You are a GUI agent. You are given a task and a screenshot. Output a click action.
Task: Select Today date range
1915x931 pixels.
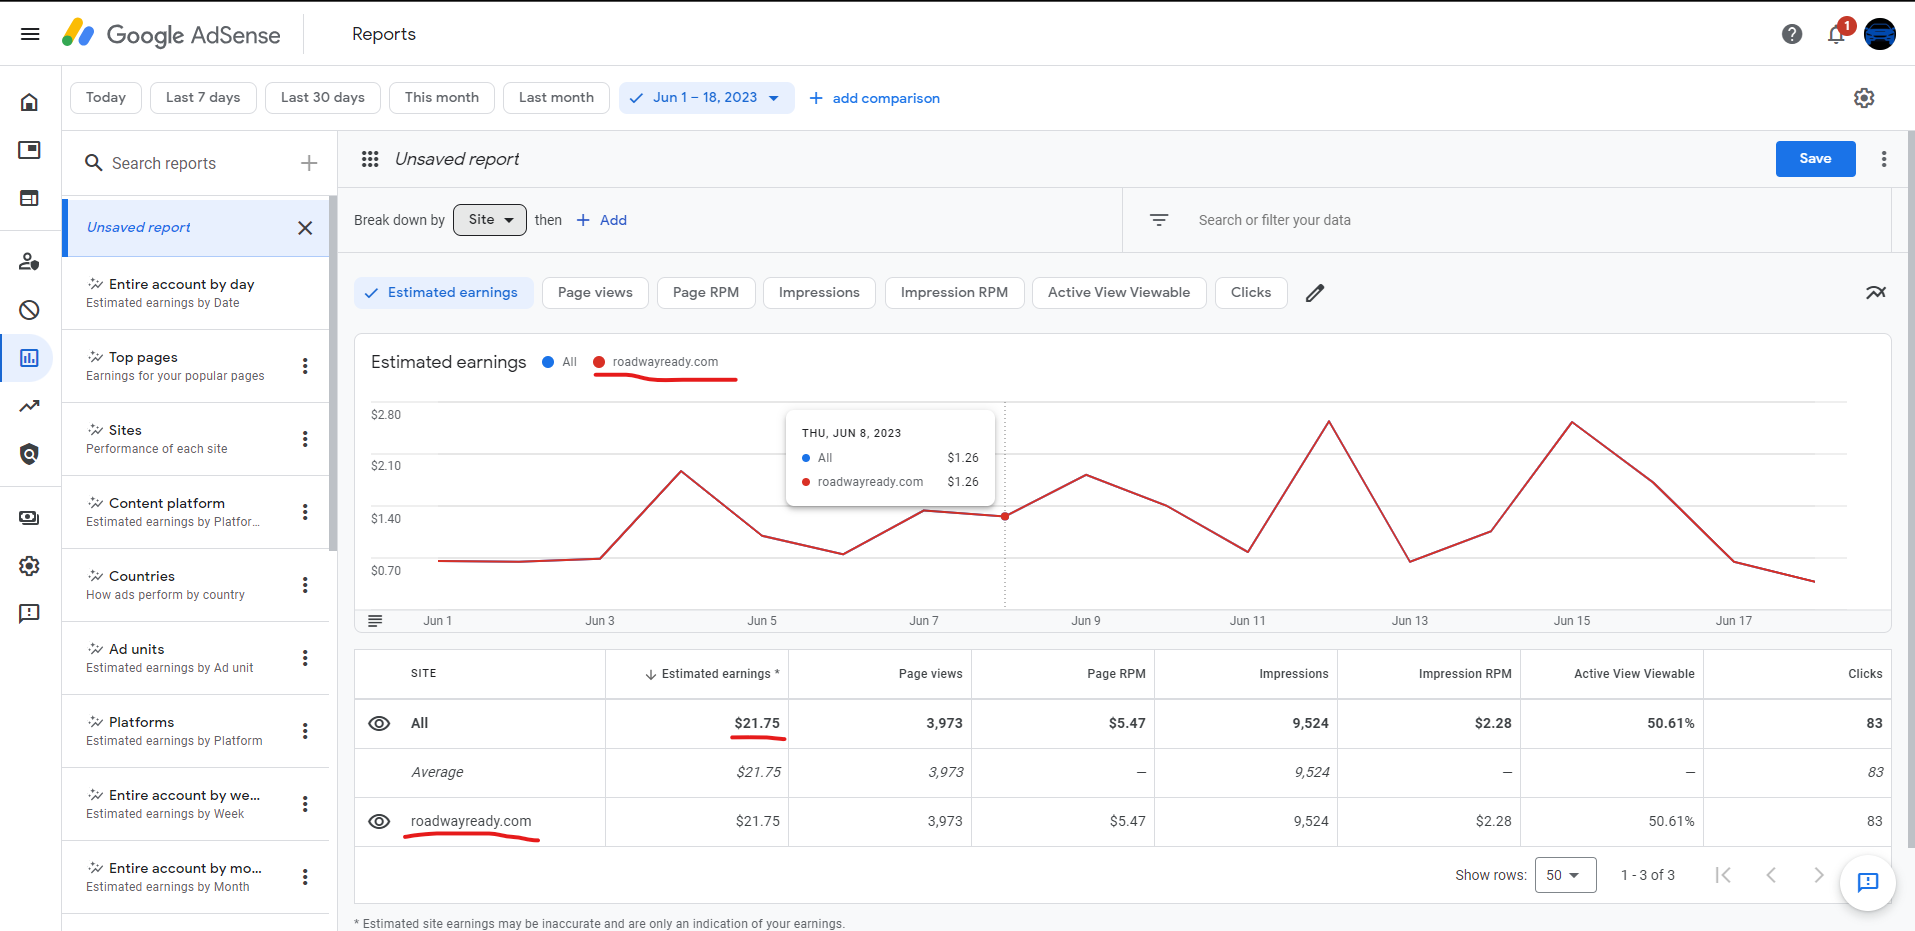click(106, 98)
